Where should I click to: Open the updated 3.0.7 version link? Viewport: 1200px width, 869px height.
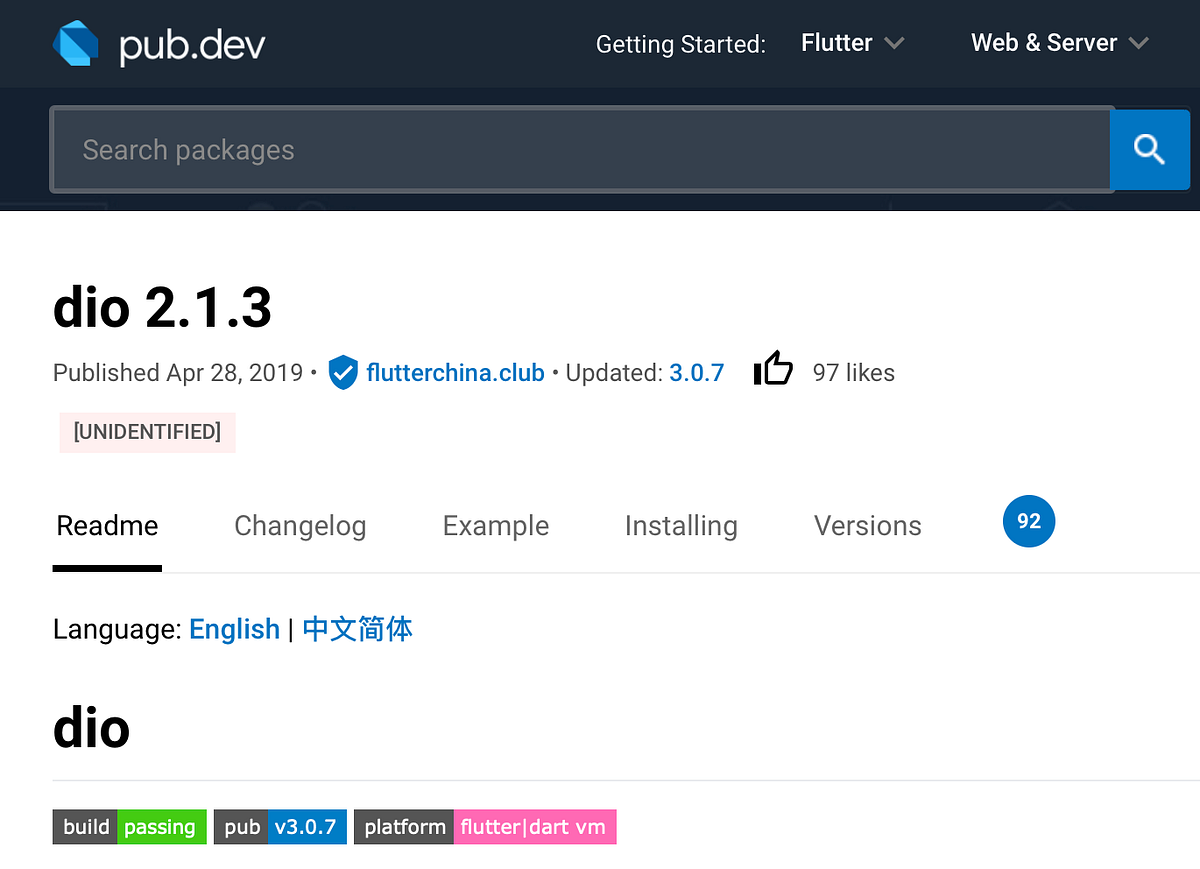tap(696, 373)
